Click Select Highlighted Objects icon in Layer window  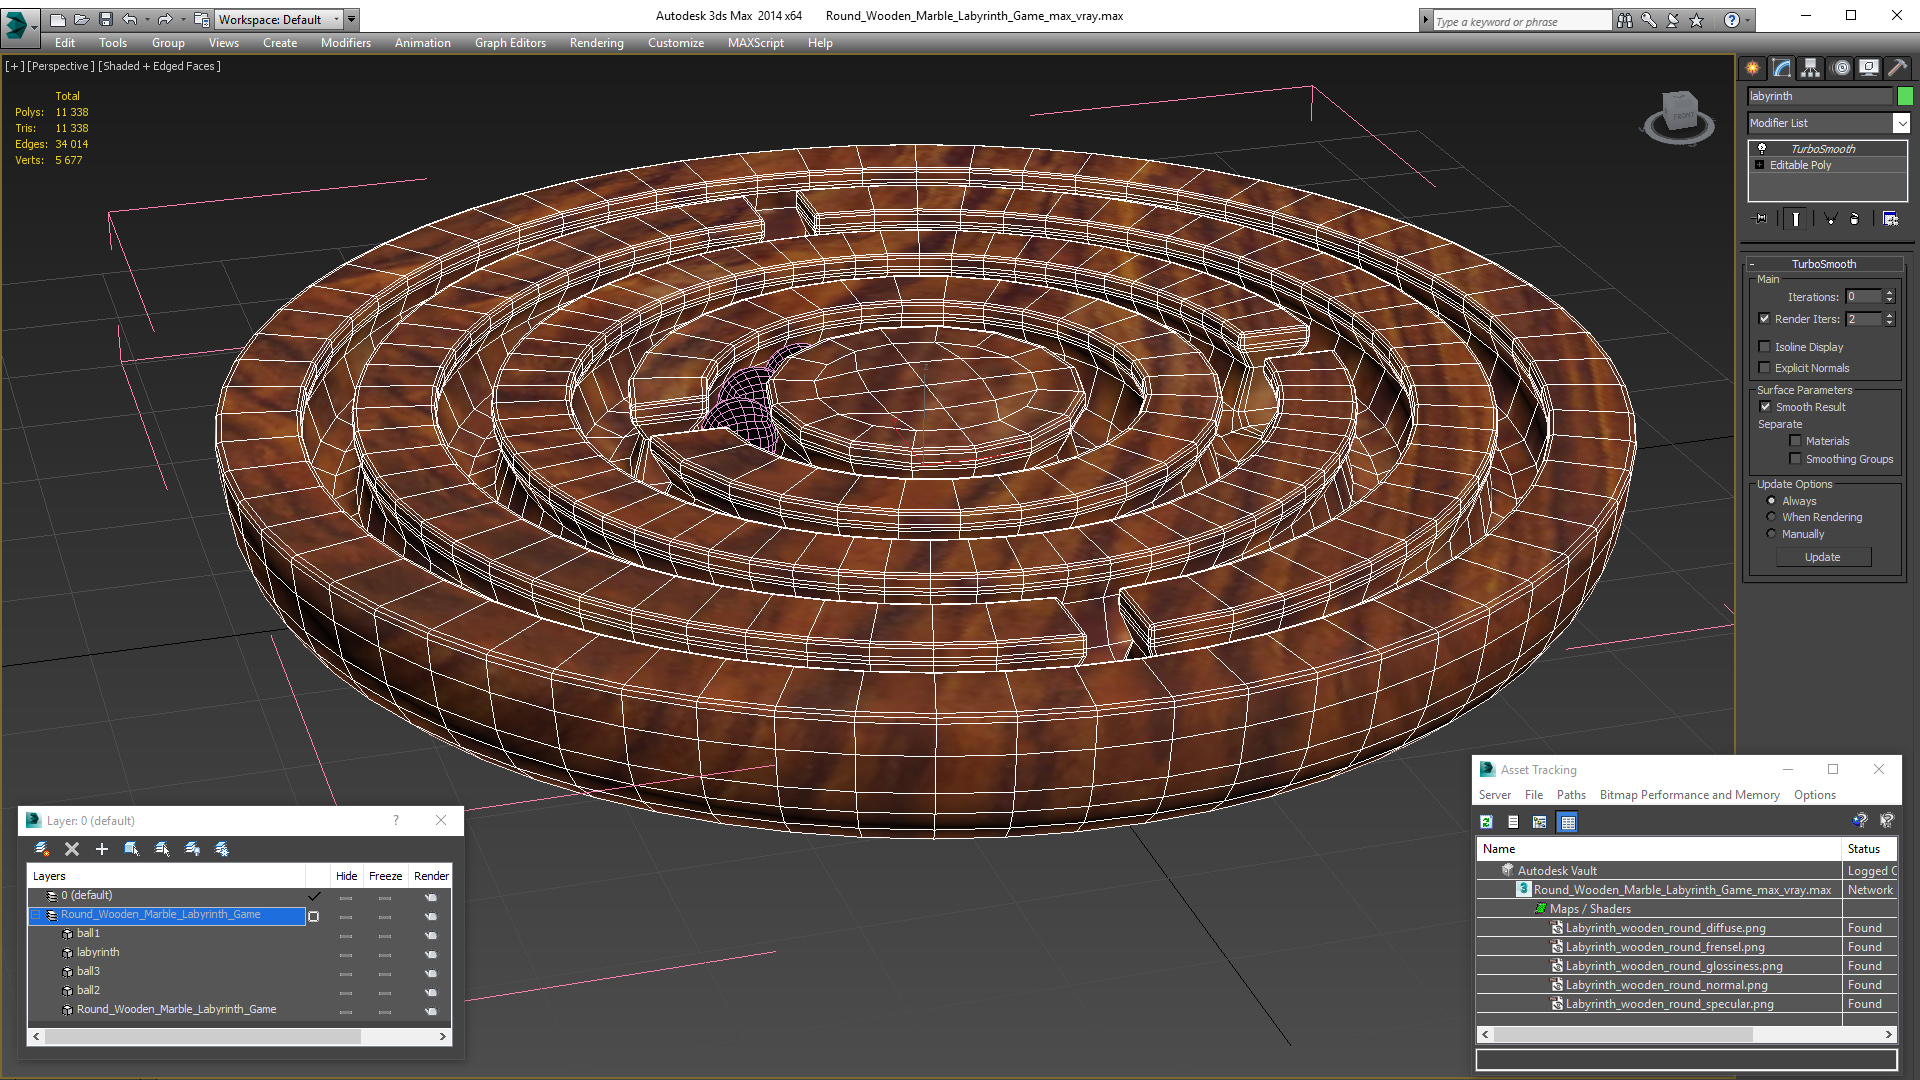[131, 849]
